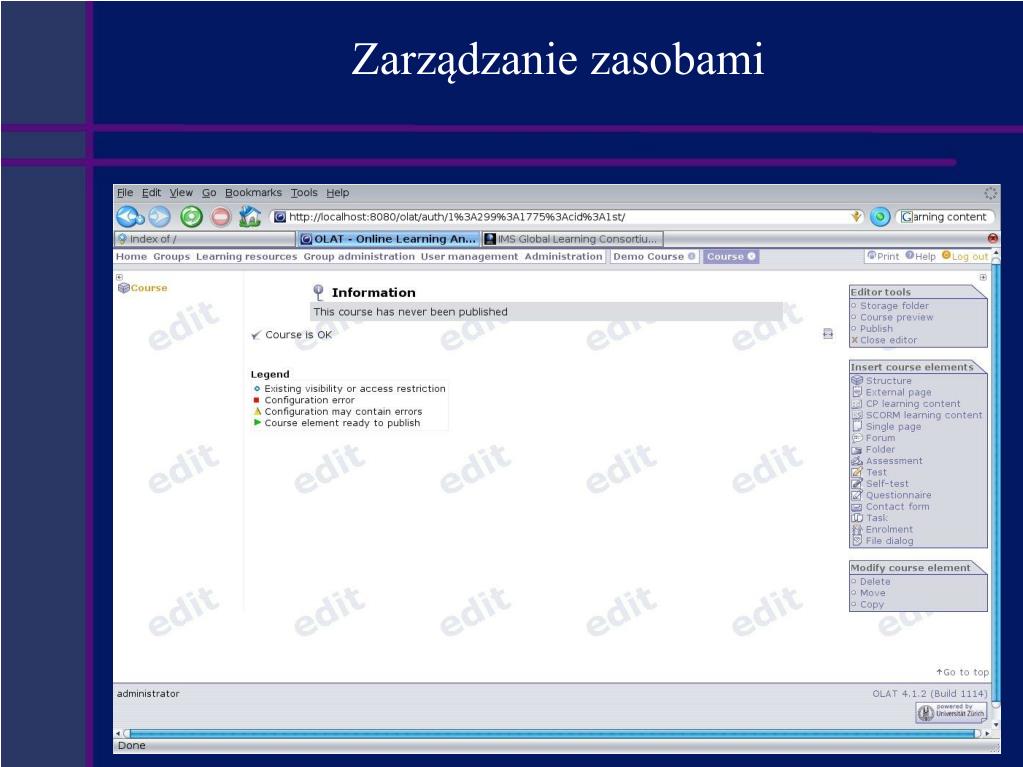
Task: Click the red close-tab button on tab bar
Action: pos(992,239)
